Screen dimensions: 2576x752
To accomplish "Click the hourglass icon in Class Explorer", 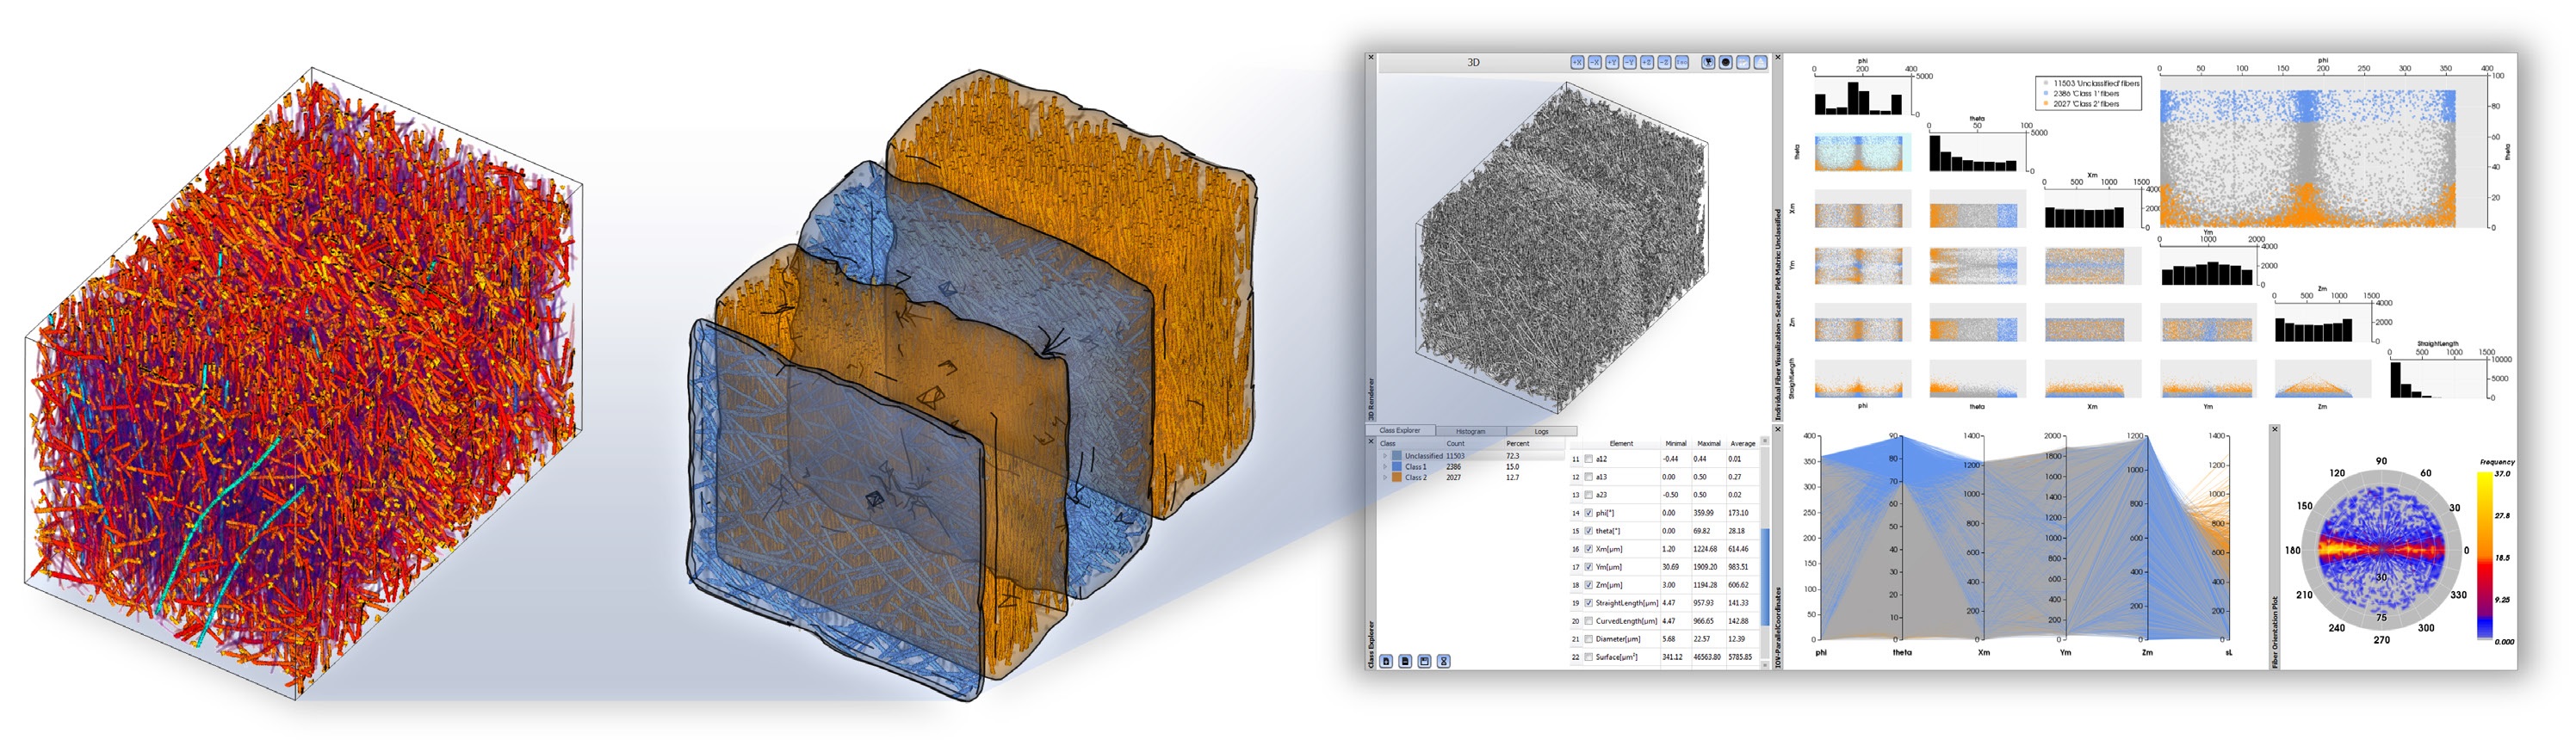I will [1443, 661].
